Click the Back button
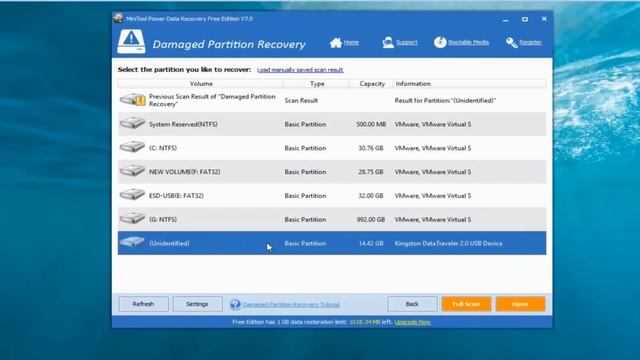The height and width of the screenshot is (360, 640). pyautogui.click(x=412, y=304)
